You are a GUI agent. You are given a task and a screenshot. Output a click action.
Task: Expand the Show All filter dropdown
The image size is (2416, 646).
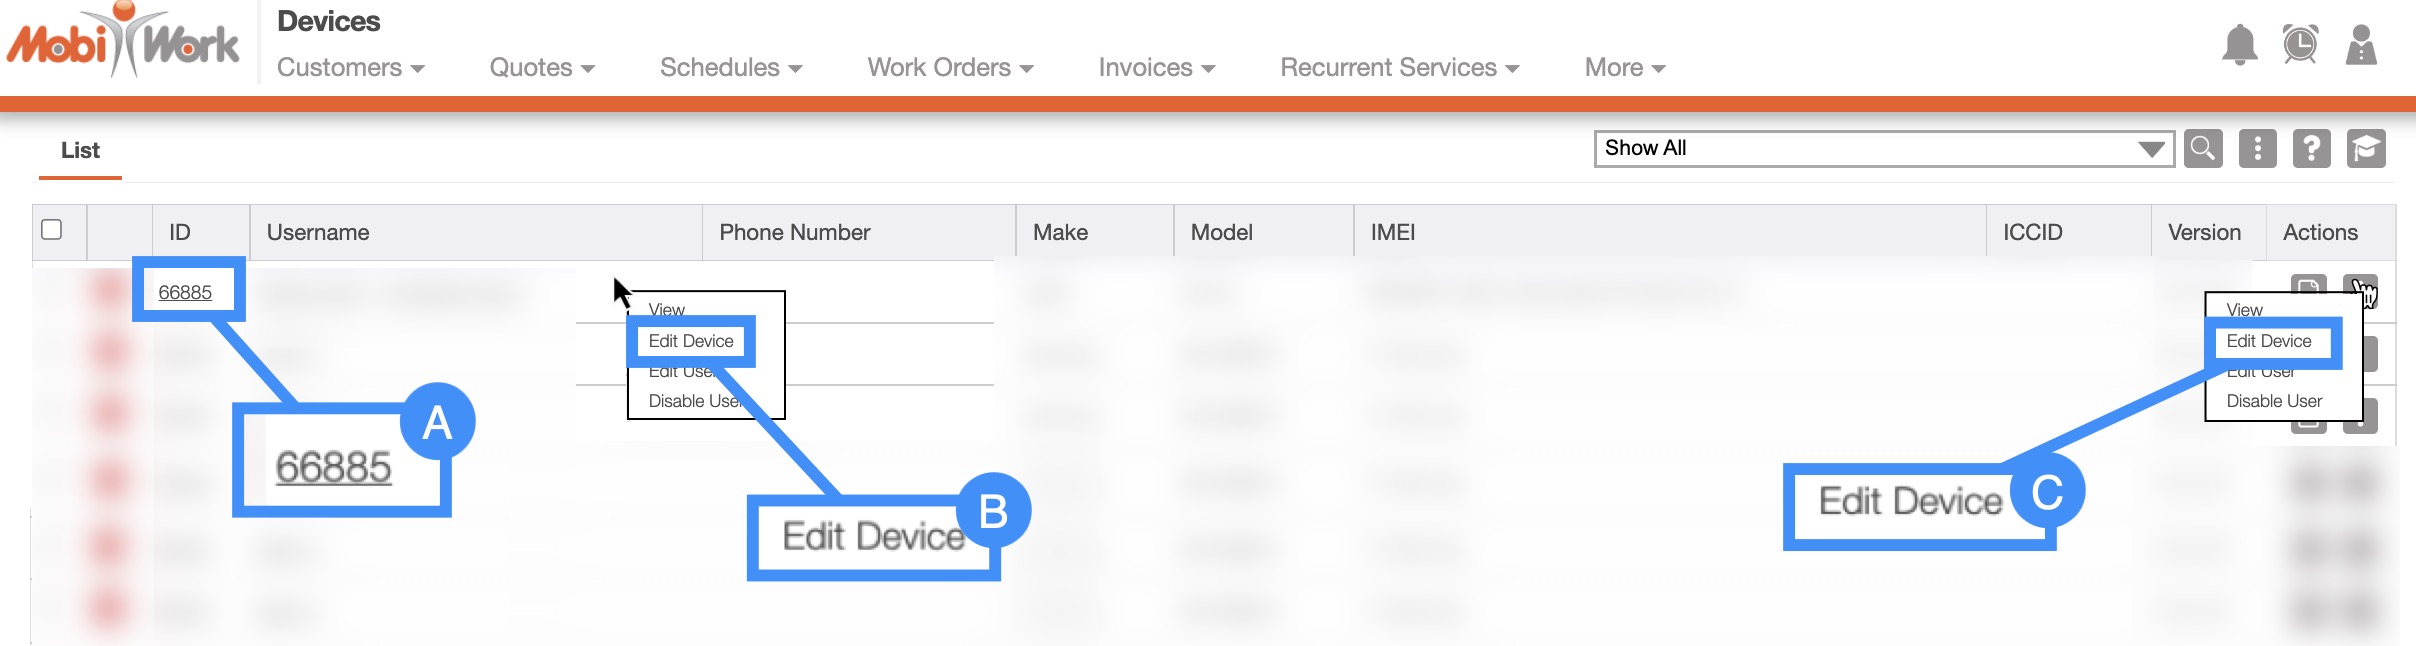tap(1883, 149)
